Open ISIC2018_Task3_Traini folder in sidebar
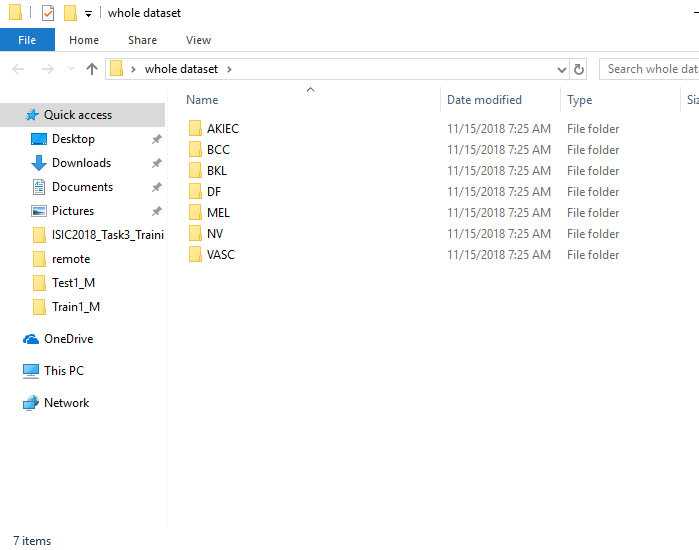 point(108,235)
